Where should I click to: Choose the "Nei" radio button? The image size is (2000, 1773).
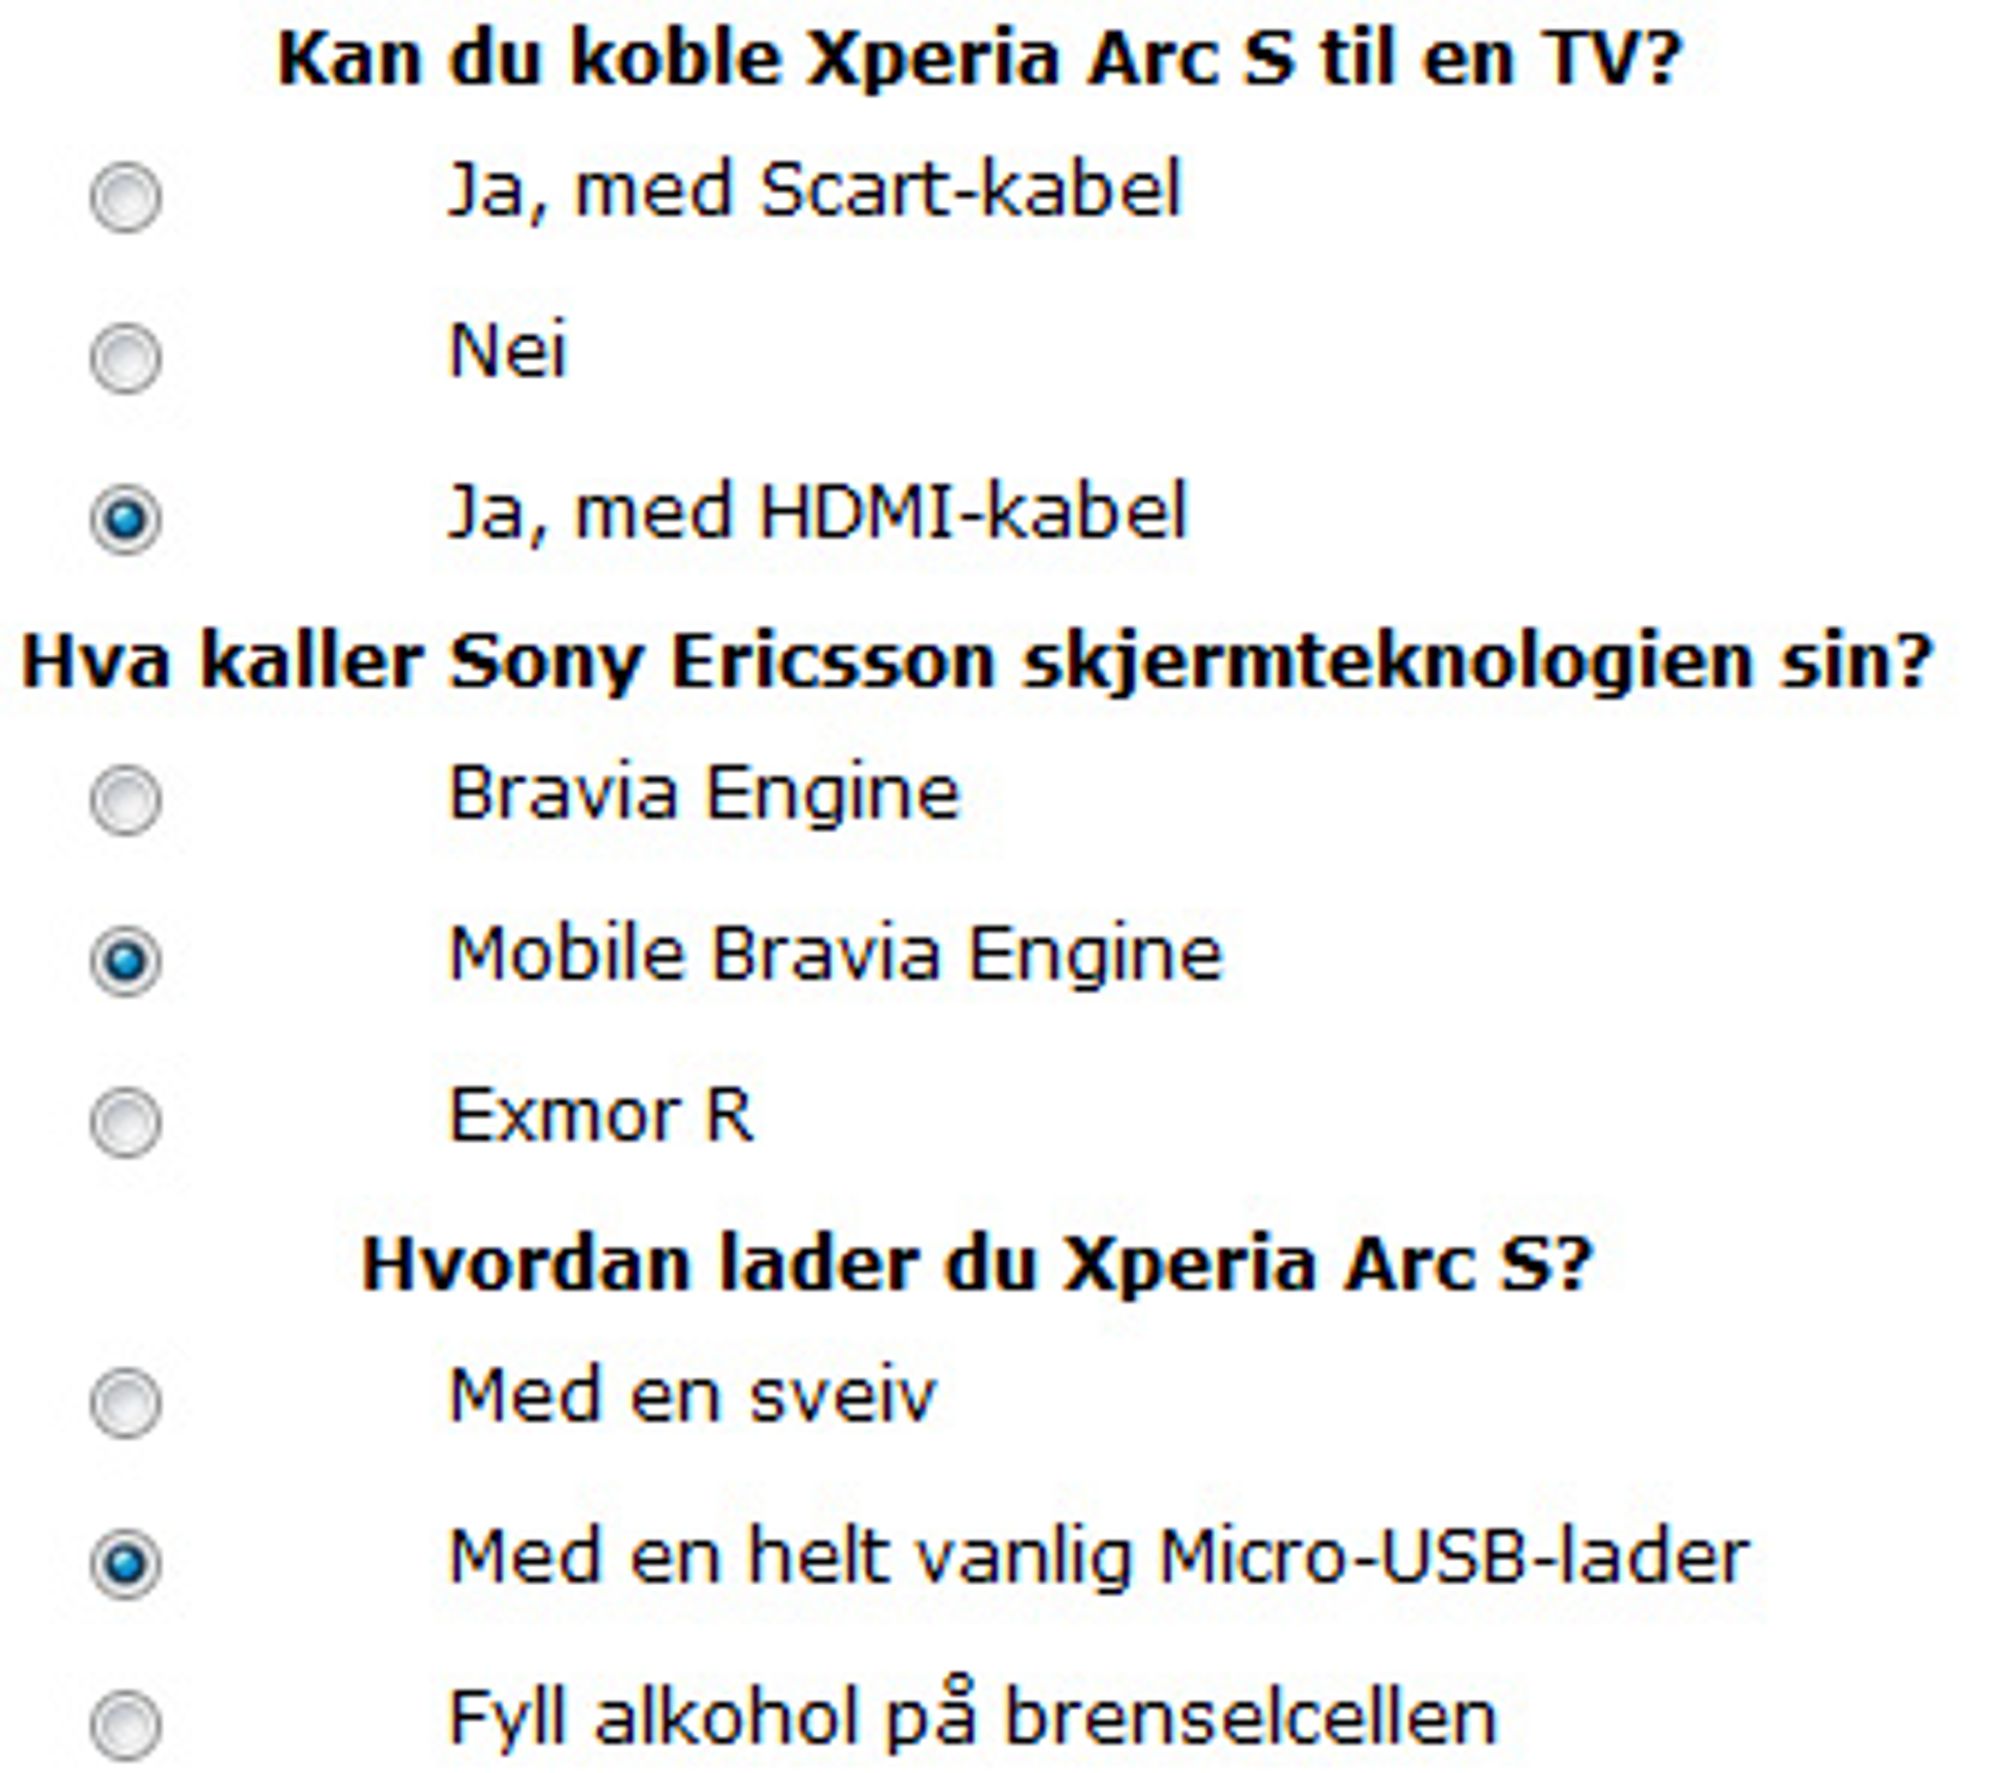125,358
